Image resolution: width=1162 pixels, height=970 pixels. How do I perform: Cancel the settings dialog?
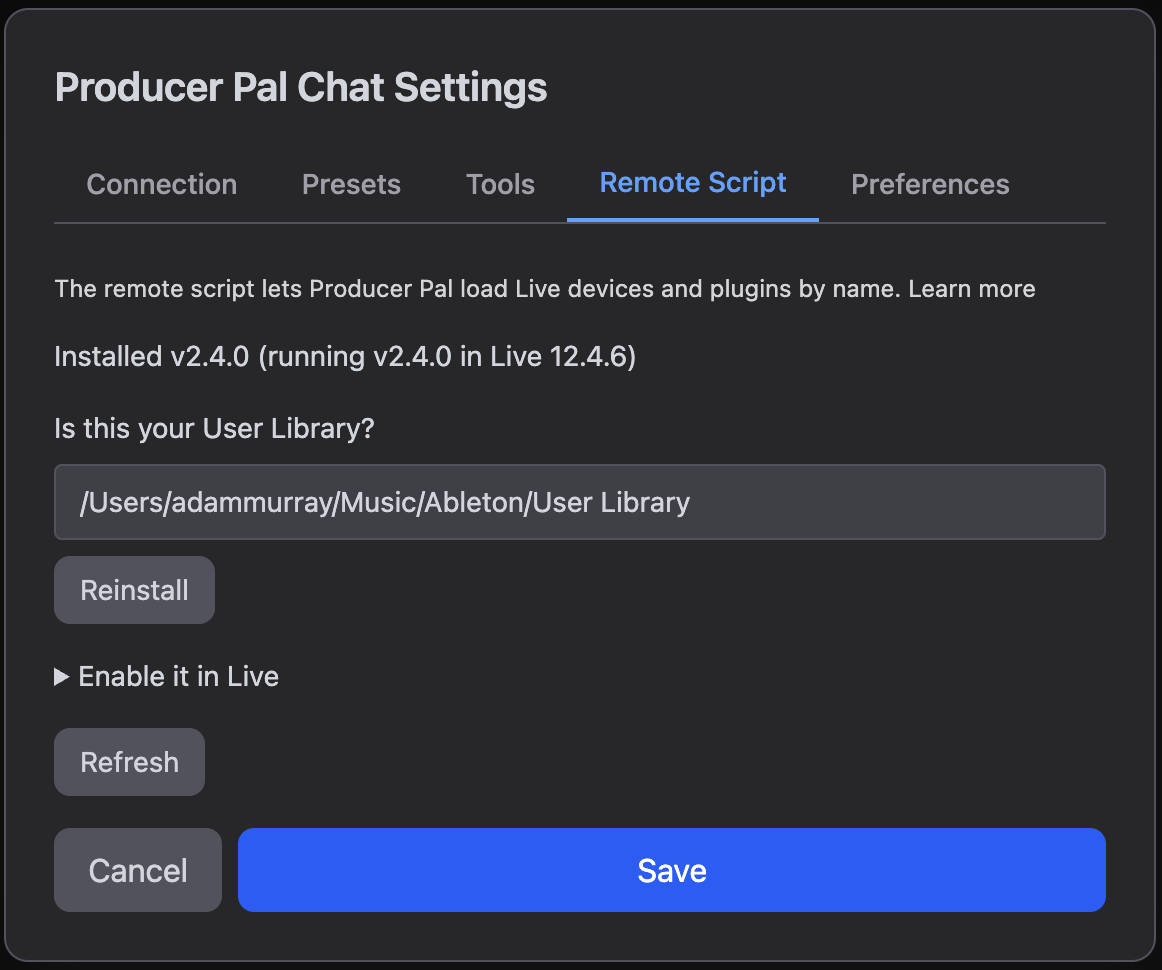138,870
